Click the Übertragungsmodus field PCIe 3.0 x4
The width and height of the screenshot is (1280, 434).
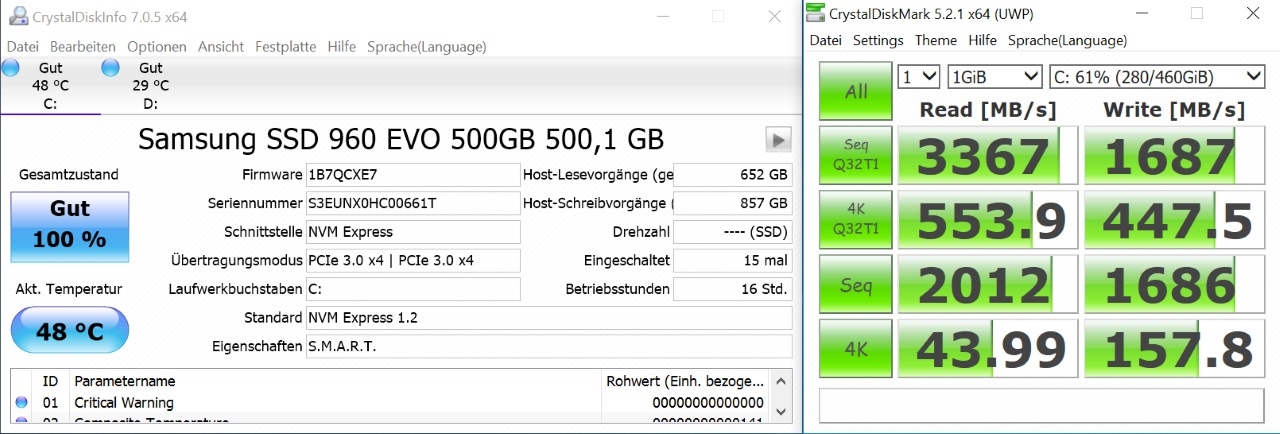tap(413, 260)
